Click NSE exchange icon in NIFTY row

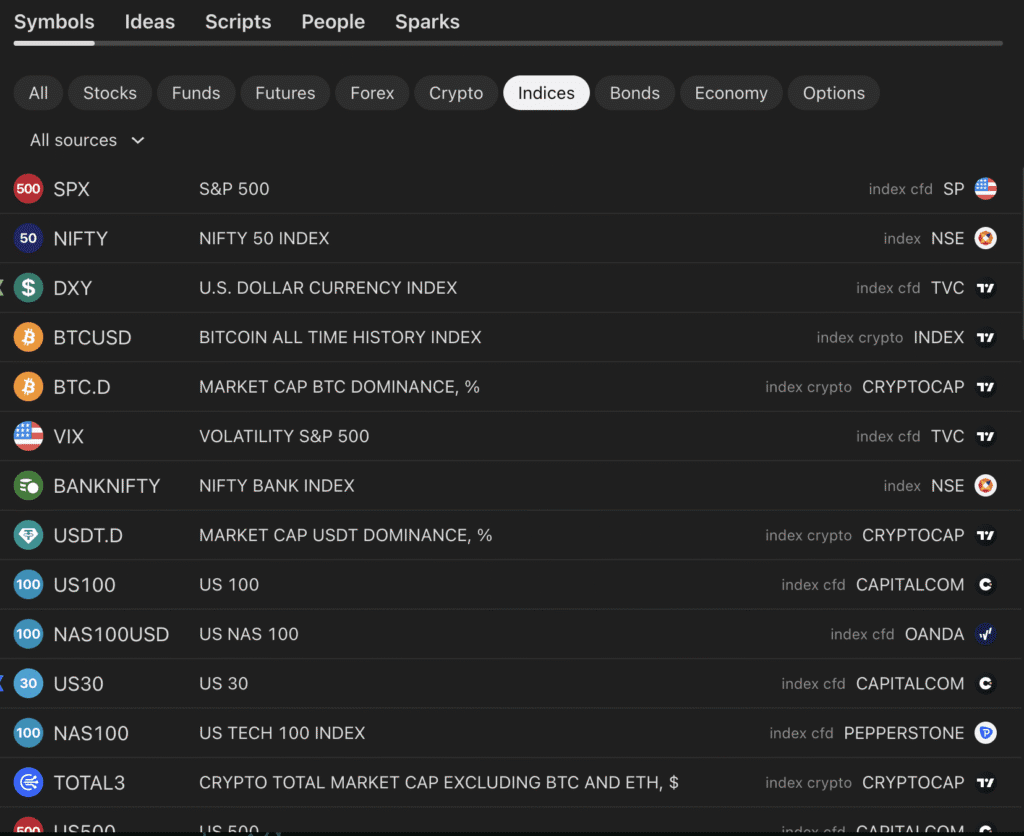(985, 238)
